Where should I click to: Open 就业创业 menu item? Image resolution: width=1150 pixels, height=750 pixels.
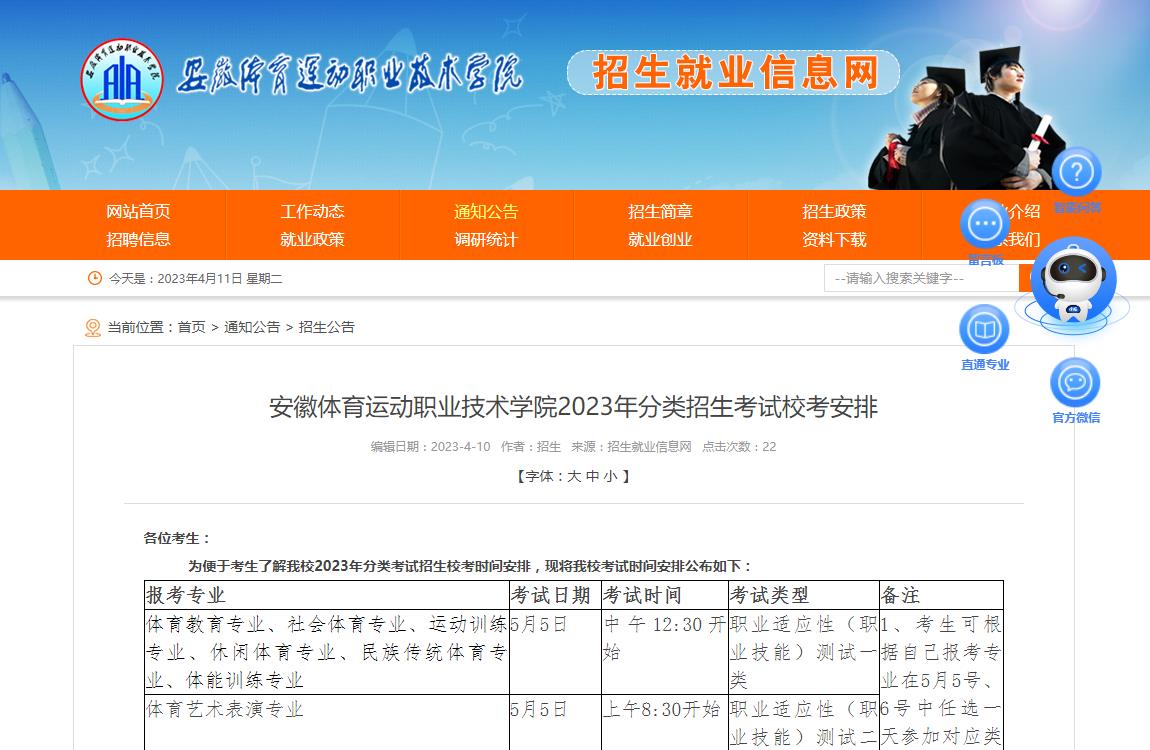click(x=660, y=240)
